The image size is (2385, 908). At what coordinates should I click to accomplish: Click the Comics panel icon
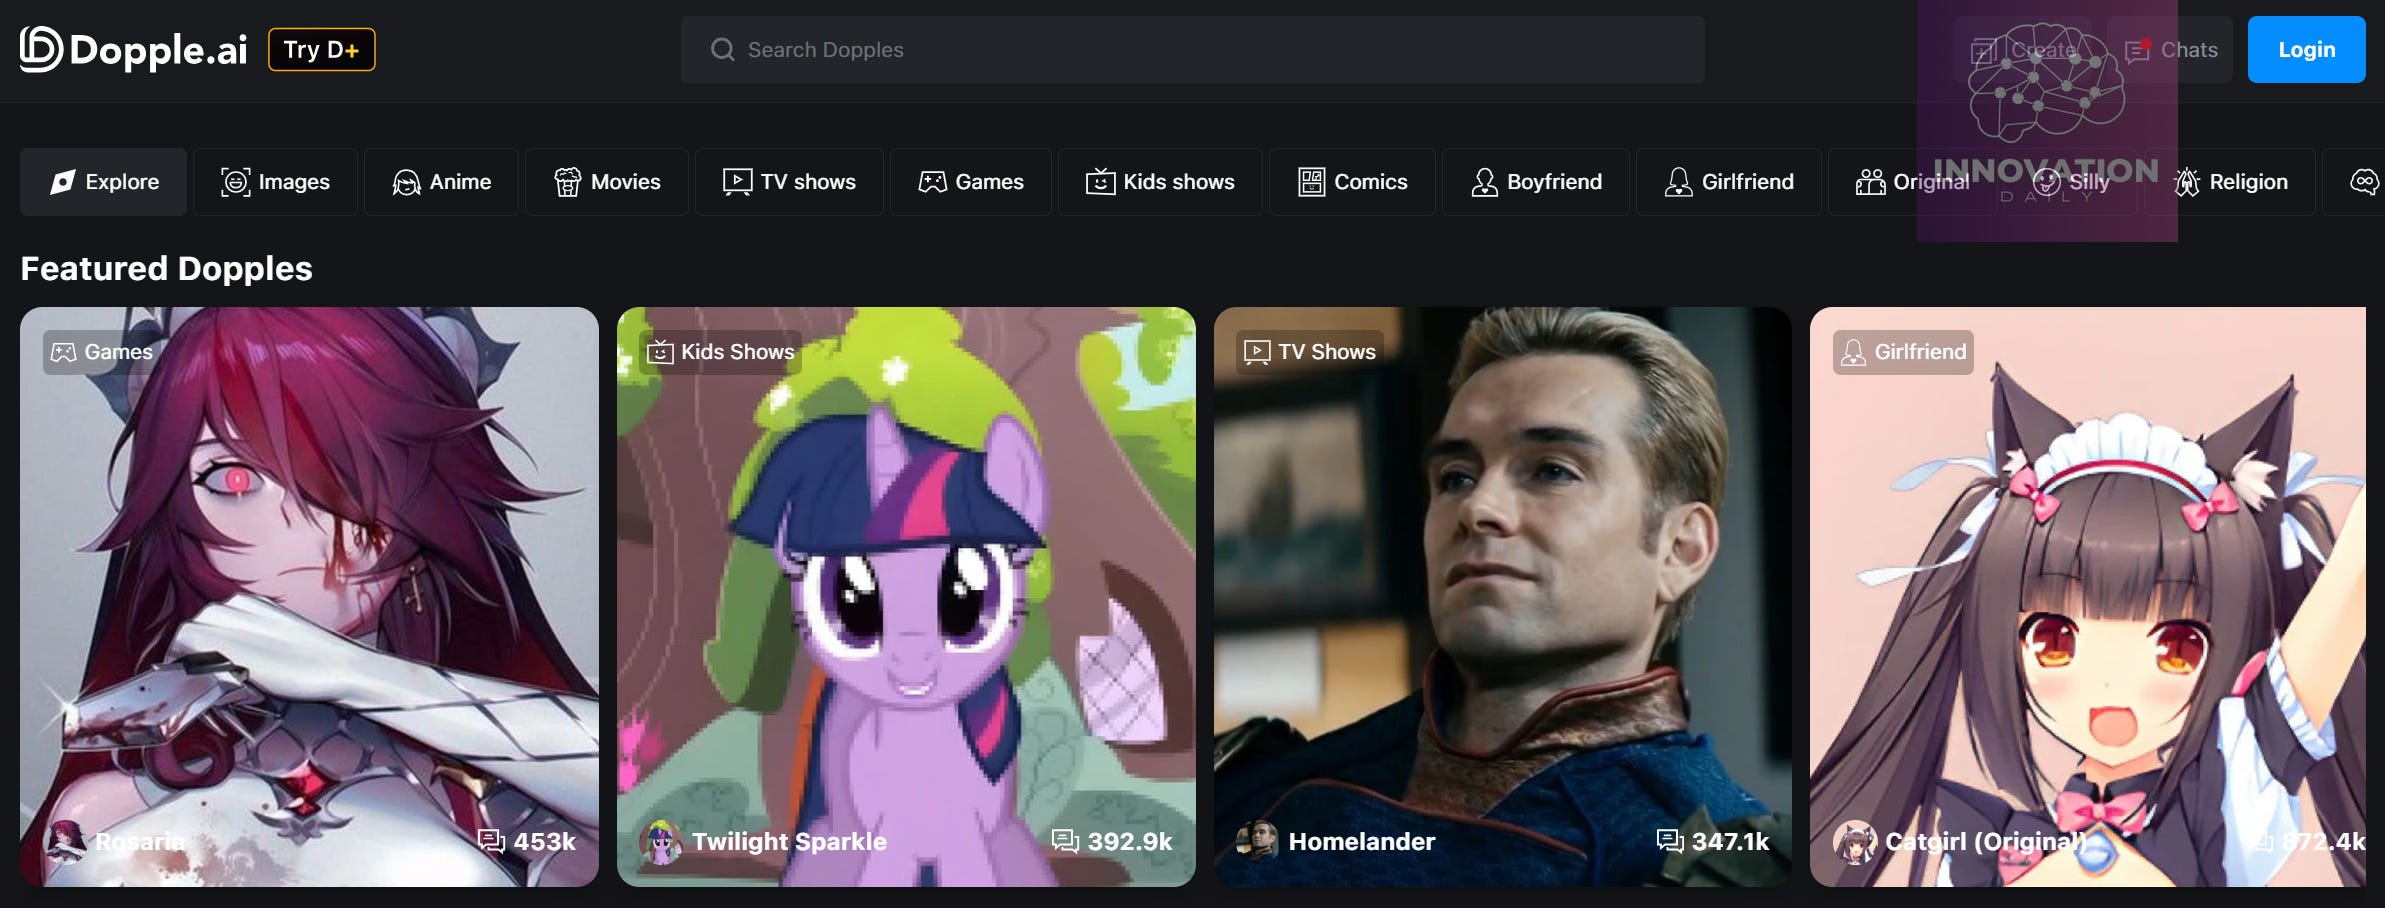1311,182
